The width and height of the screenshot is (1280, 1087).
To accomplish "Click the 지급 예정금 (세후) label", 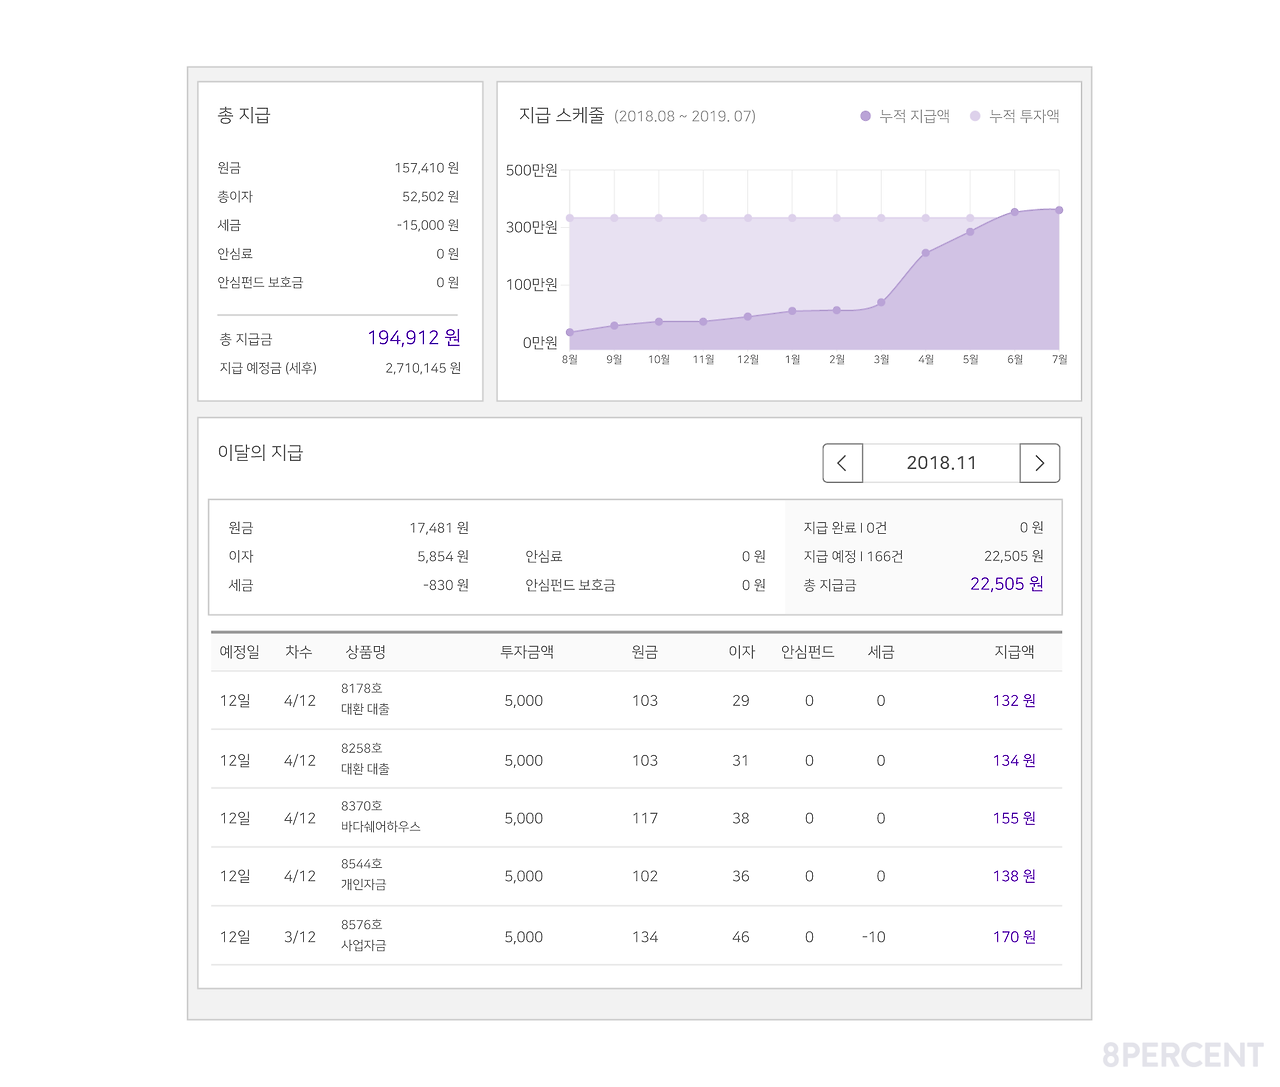I will point(268,368).
